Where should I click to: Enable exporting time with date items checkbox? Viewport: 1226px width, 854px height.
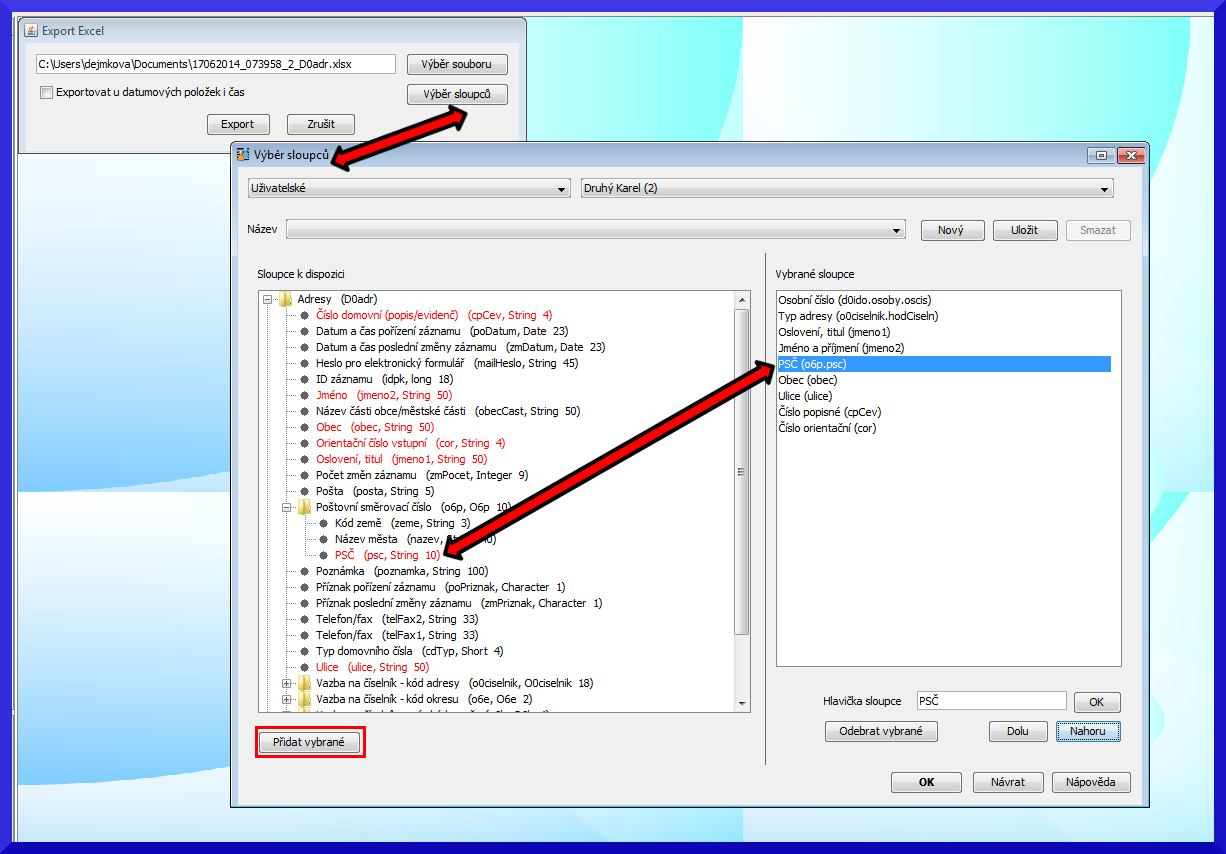click(46, 93)
